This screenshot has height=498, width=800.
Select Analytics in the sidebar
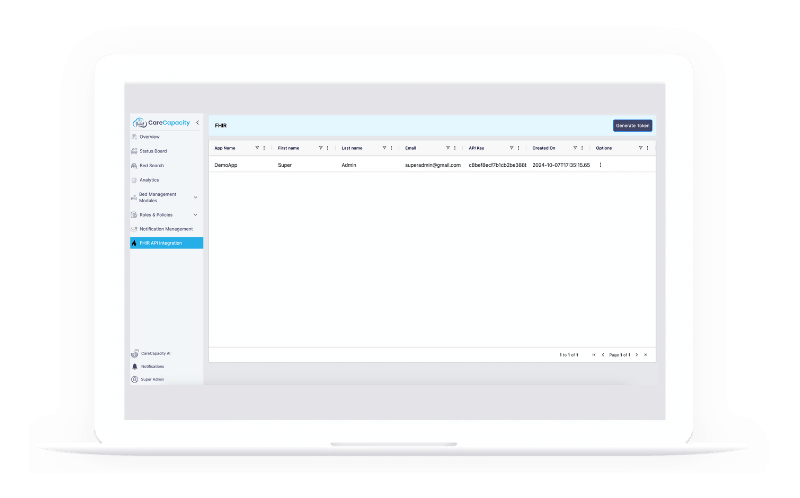click(149, 180)
